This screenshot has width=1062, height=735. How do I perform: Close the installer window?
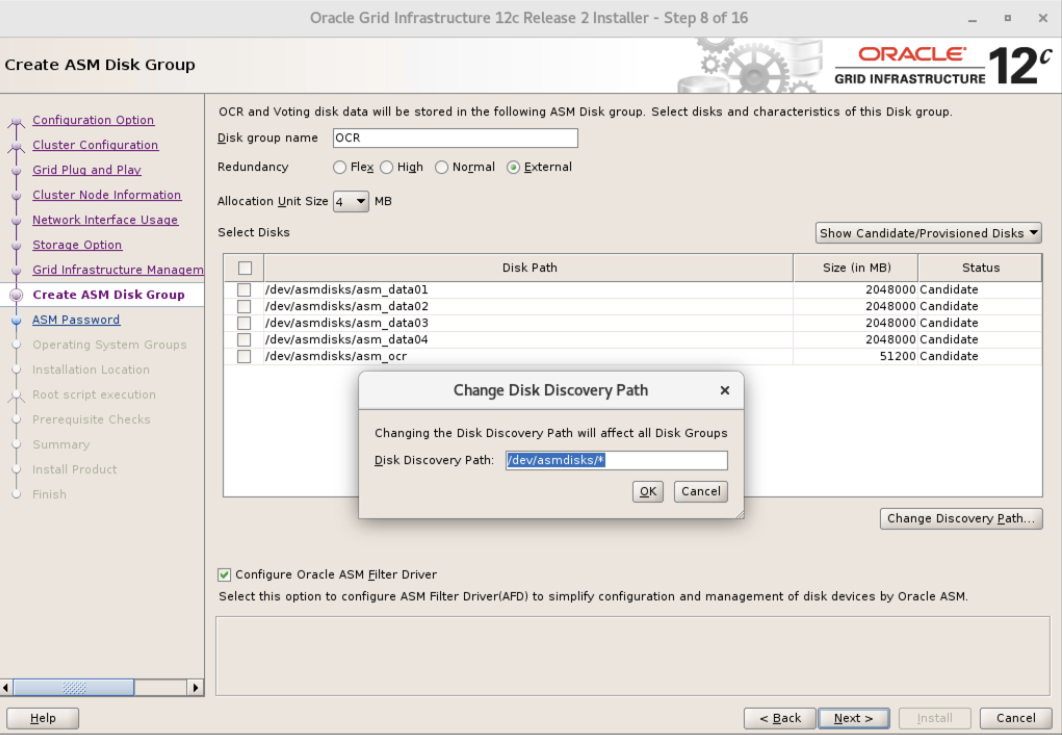click(1043, 18)
